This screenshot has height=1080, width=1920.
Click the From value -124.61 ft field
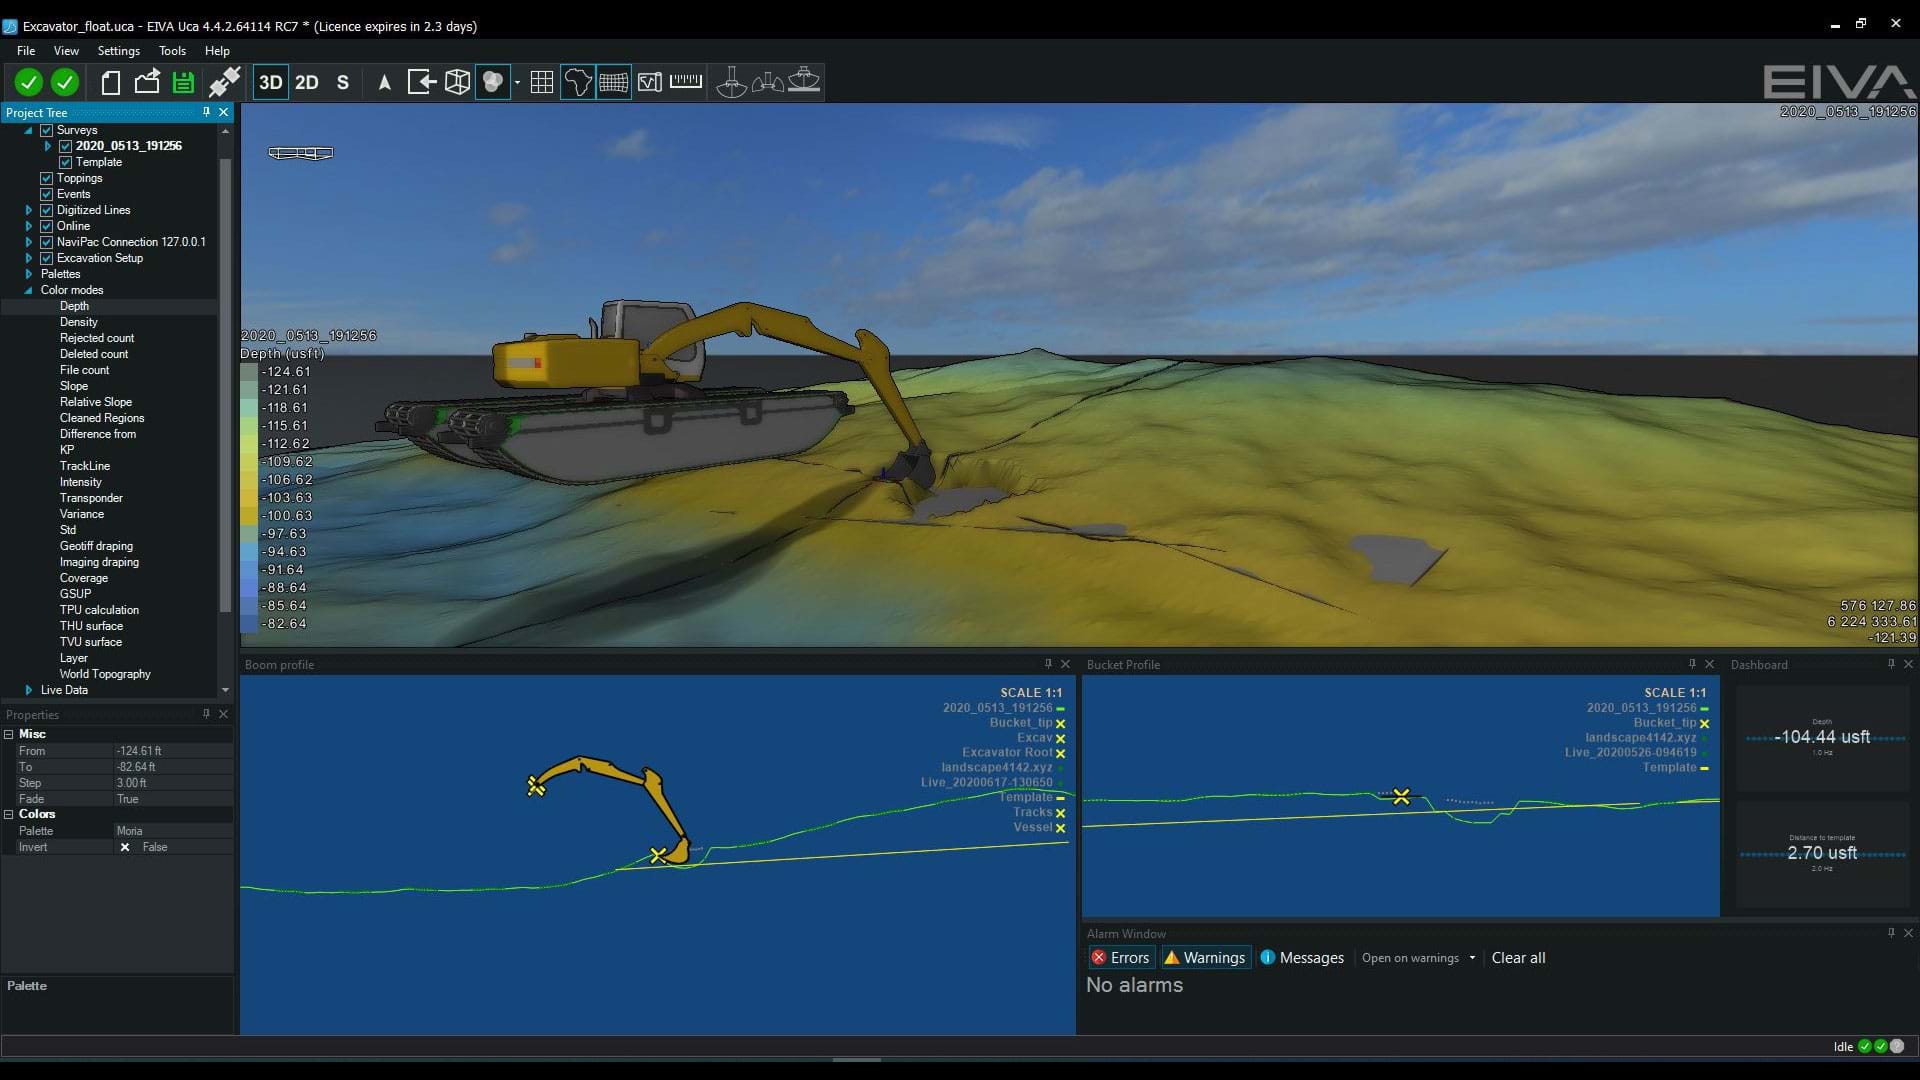pyautogui.click(x=173, y=751)
